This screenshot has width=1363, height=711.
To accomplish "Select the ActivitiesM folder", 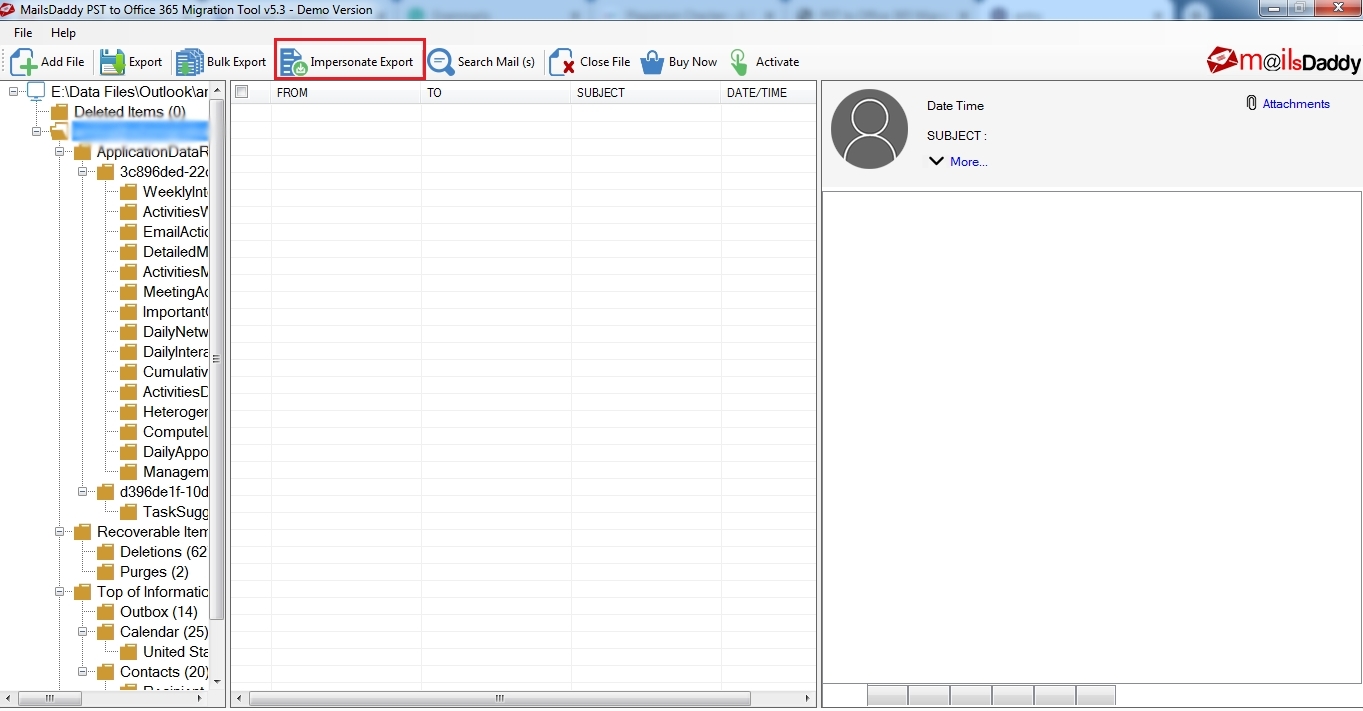I will point(164,271).
